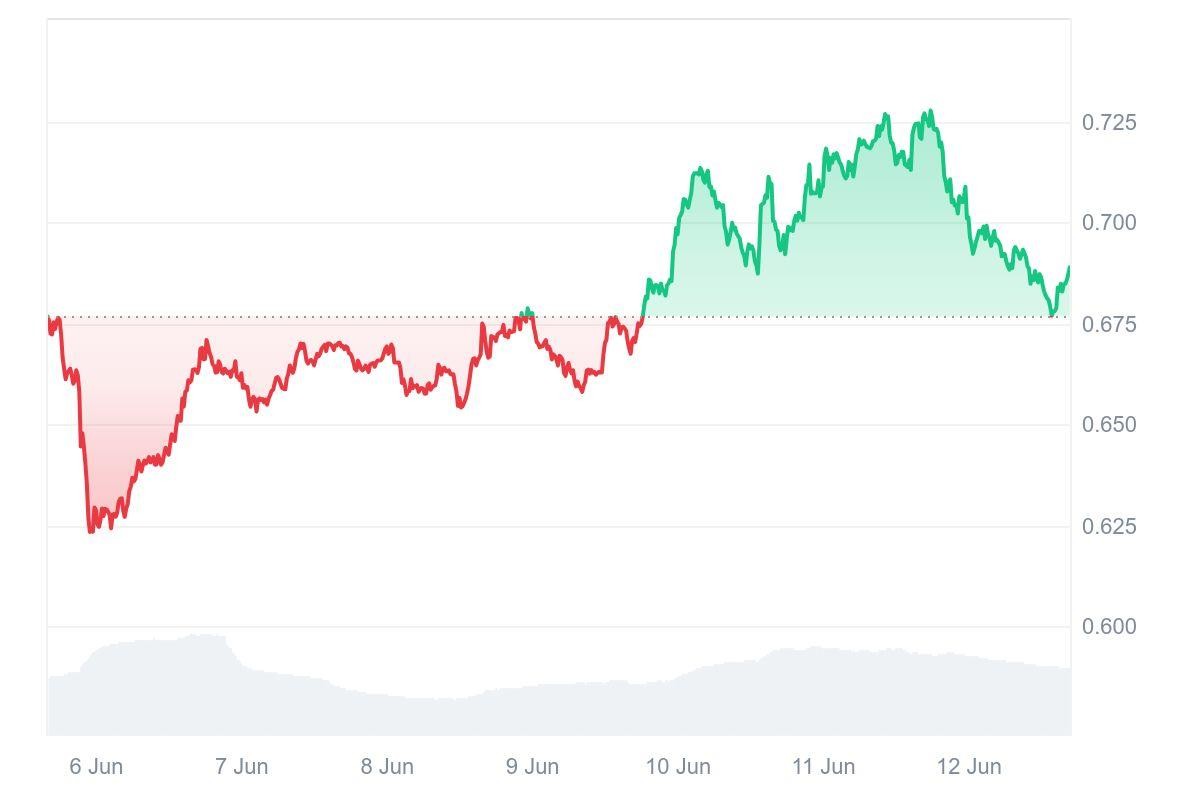Image resolution: width=1200 pixels, height=800 pixels.
Task: Click the 12 Jun date label
Action: (x=968, y=767)
